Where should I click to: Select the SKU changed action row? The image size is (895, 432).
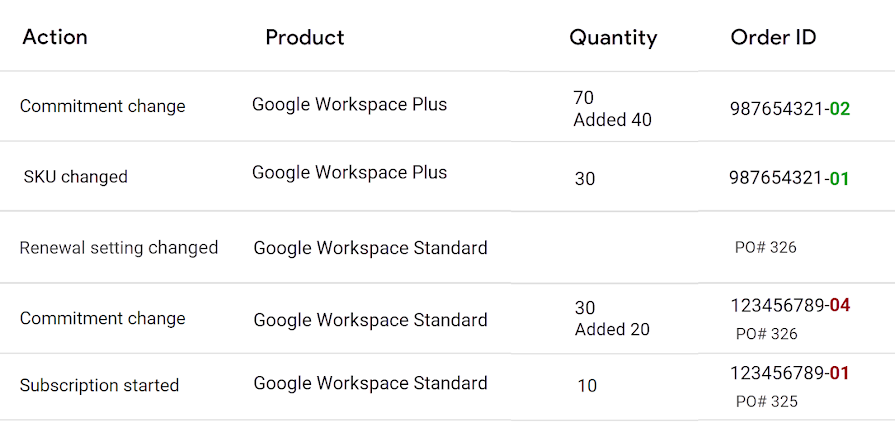[448, 176]
